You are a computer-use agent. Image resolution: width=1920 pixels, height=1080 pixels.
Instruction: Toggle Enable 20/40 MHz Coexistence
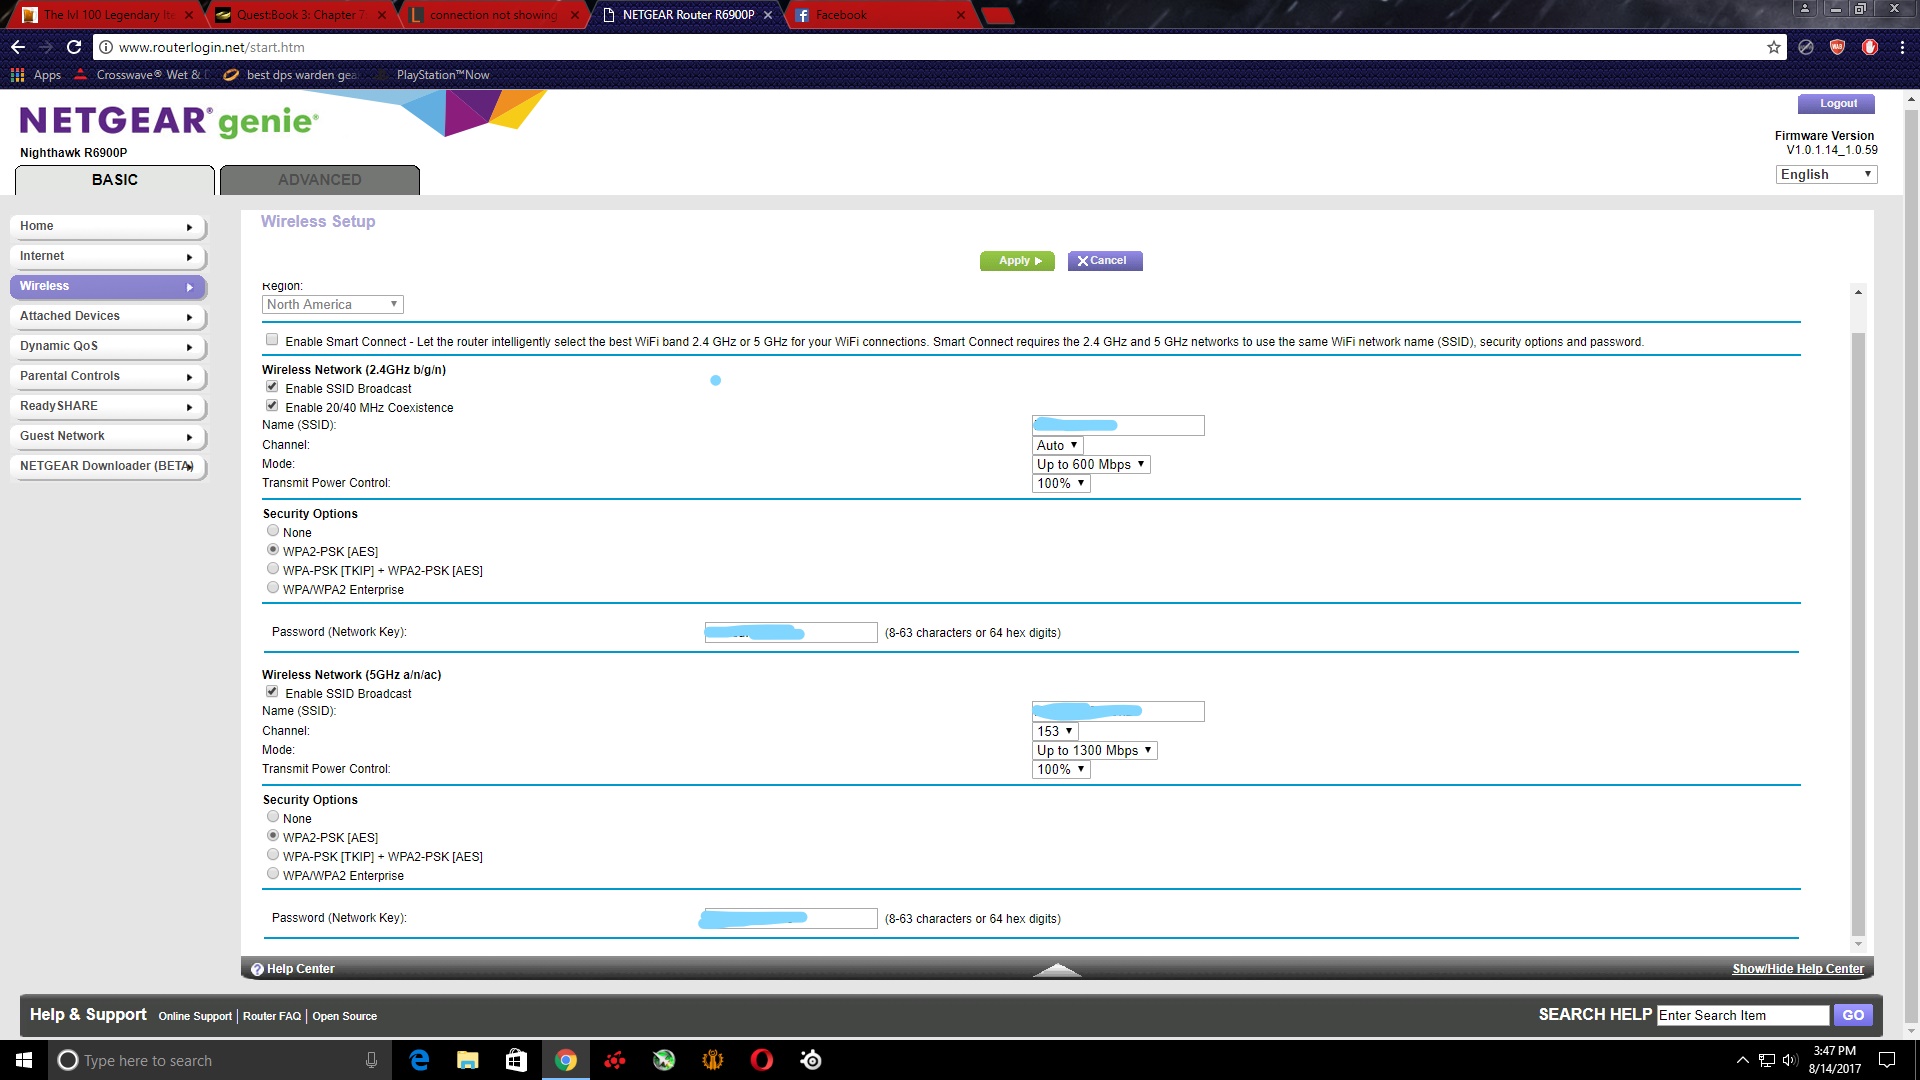click(272, 406)
